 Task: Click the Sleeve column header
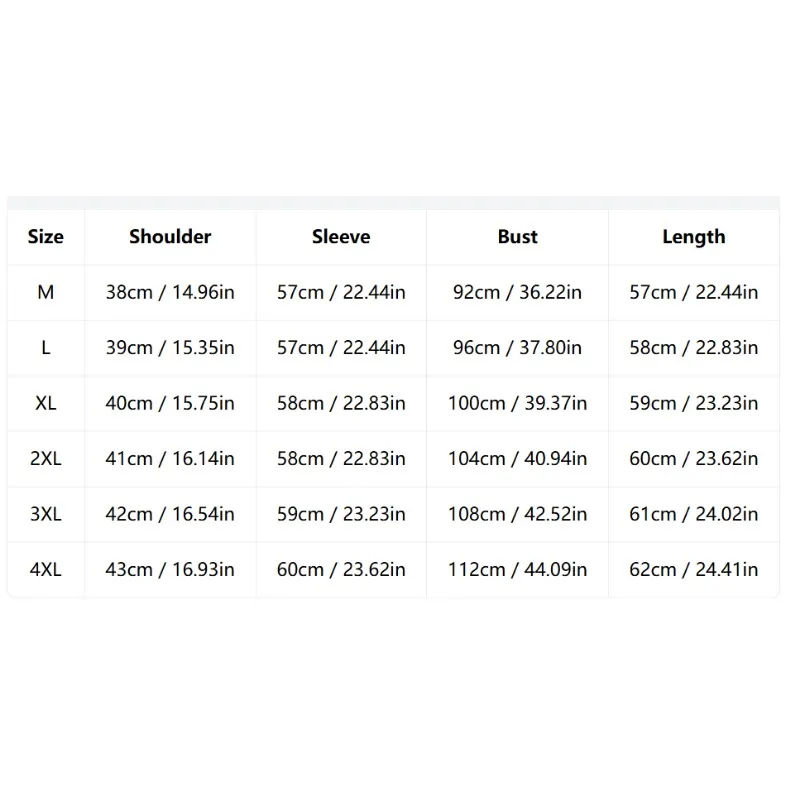pos(341,237)
